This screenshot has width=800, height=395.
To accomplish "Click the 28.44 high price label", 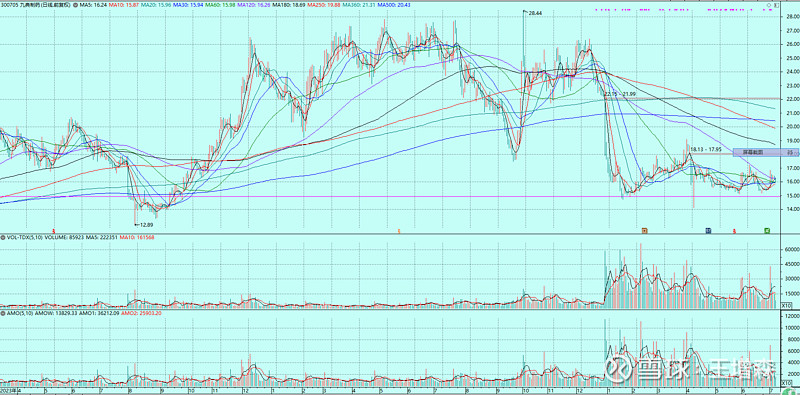I will pos(534,13).
